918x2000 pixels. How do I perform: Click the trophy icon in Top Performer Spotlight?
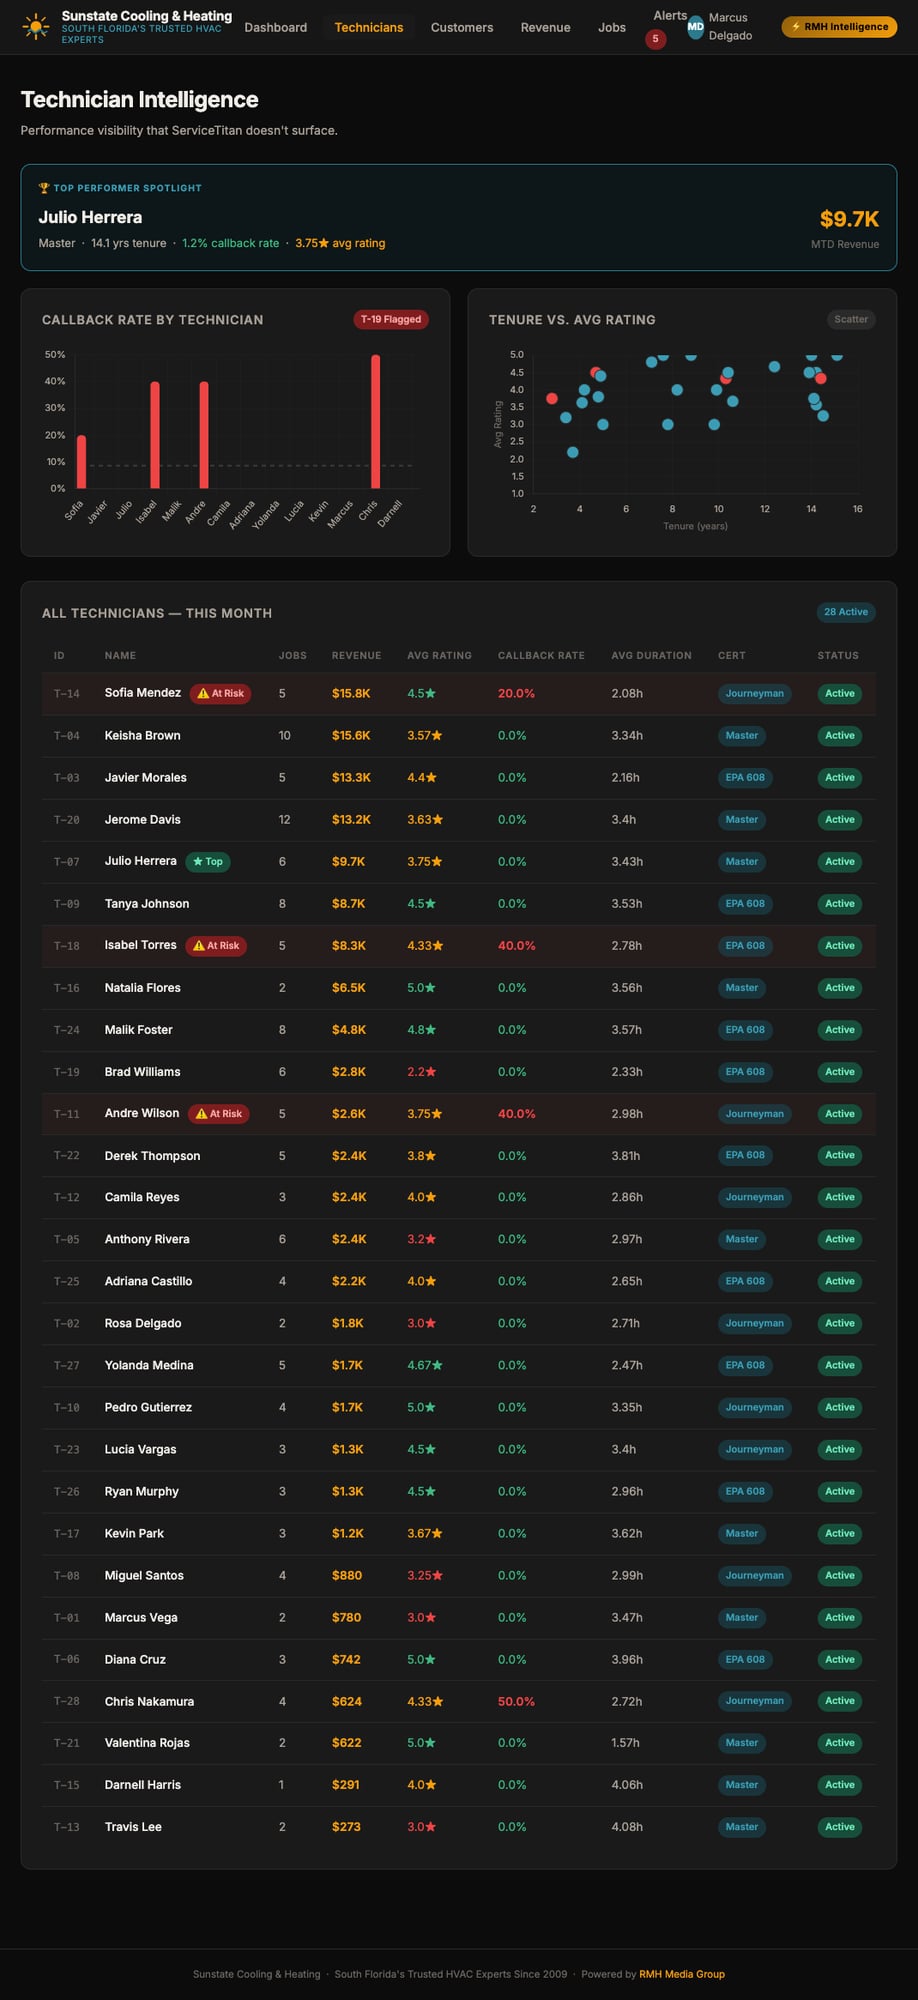tap(44, 188)
